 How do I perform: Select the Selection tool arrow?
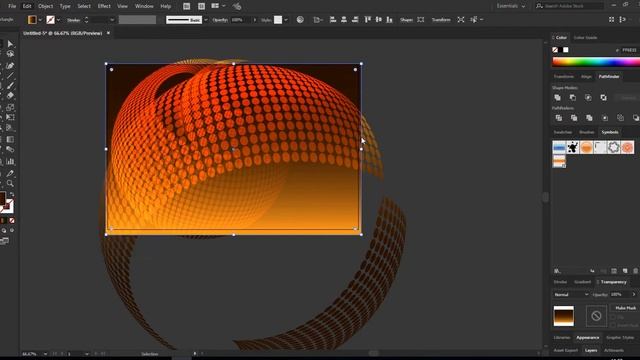(x=10, y=44)
